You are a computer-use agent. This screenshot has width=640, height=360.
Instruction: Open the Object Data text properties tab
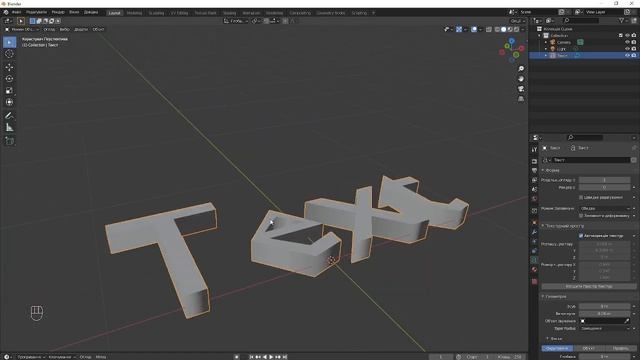(534, 260)
